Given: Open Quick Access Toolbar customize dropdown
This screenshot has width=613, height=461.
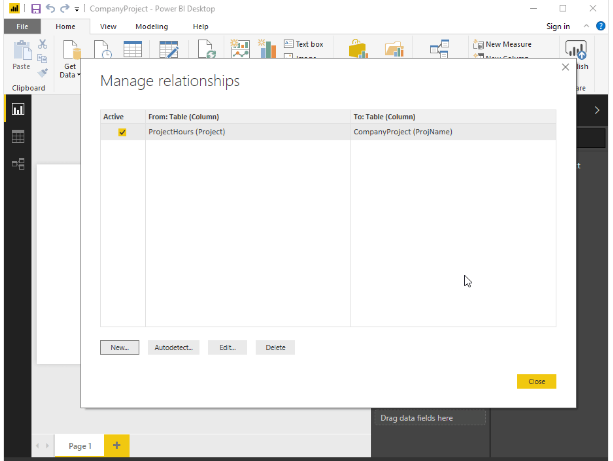Looking at the screenshot, I should pyautogui.click(x=77, y=9).
